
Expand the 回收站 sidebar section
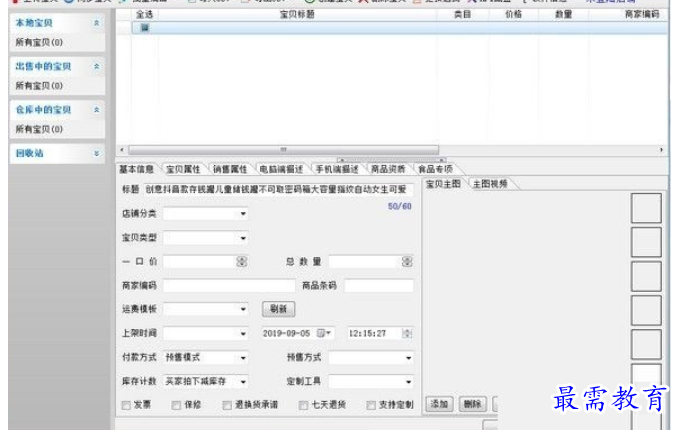(x=96, y=153)
